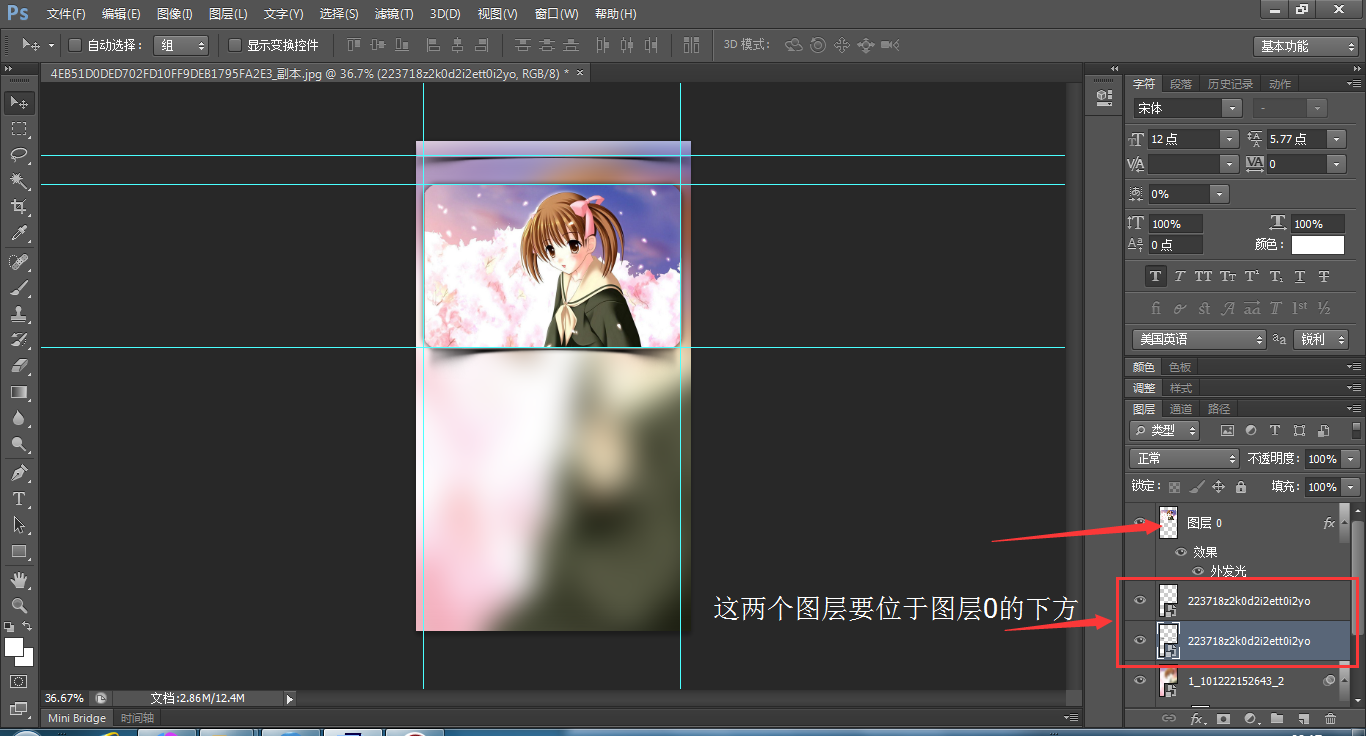Toggle Quick Mask mode
The image size is (1366, 736).
19,681
